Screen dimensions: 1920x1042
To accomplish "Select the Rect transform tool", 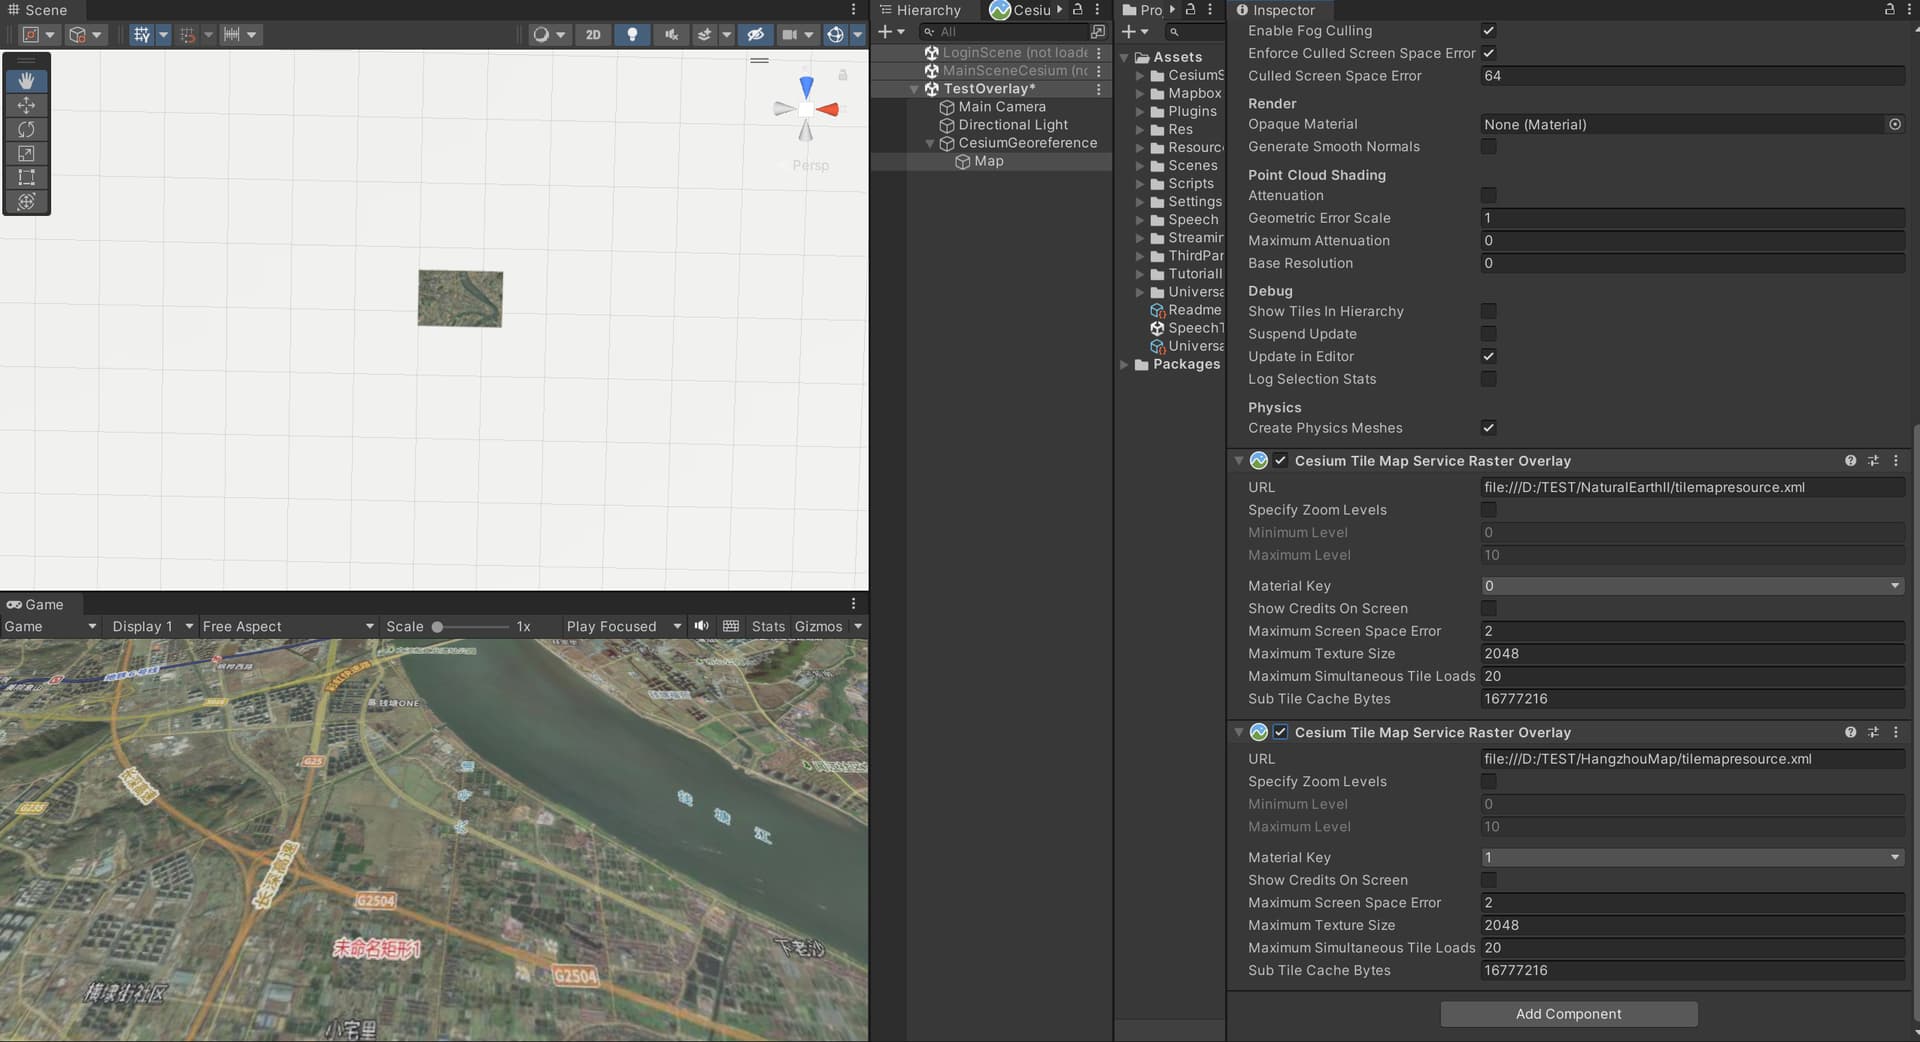I will [x=26, y=177].
